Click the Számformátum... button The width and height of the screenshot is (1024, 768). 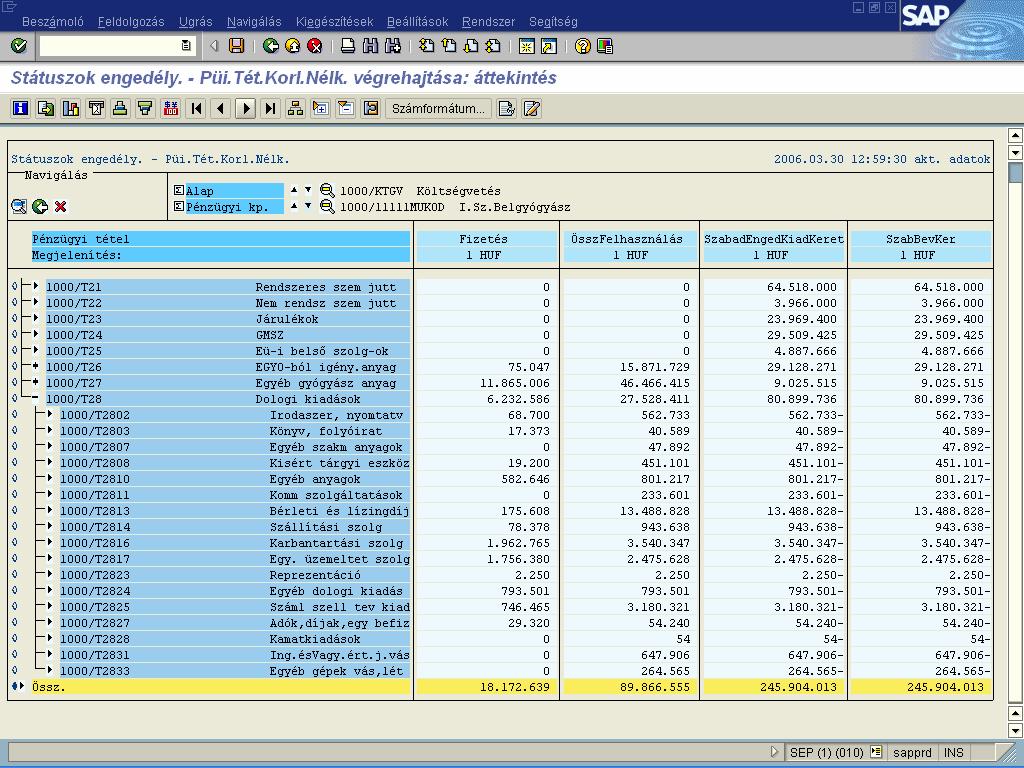coord(438,108)
